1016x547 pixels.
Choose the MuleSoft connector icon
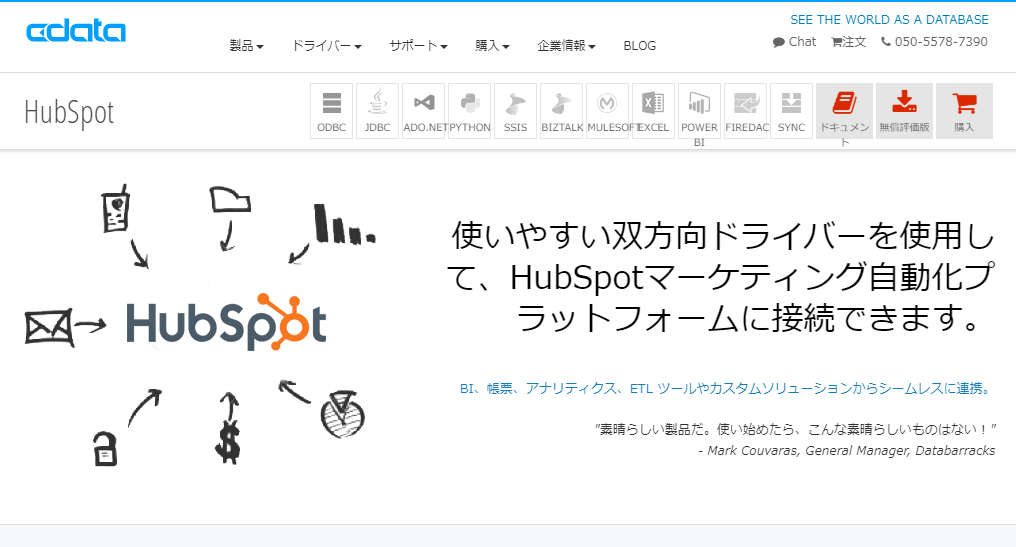point(607,111)
